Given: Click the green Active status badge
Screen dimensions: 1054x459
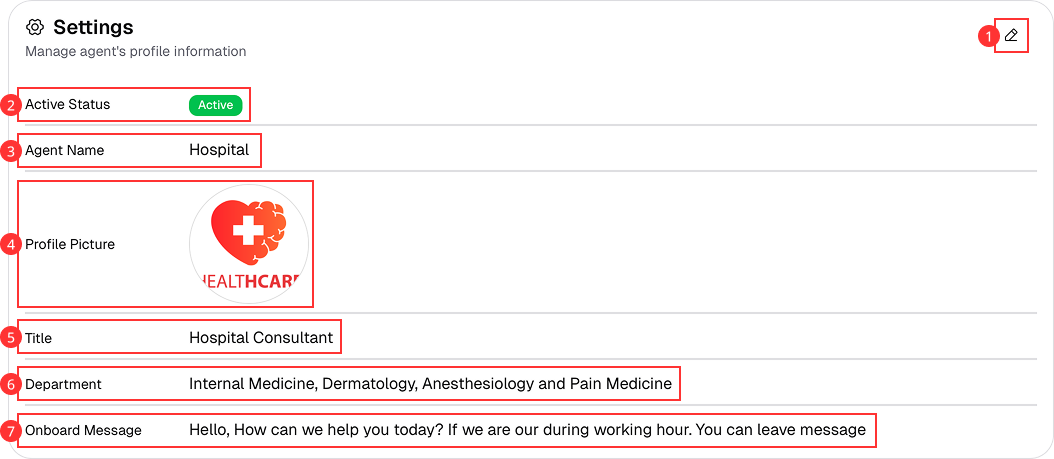Looking at the screenshot, I should 215,105.
